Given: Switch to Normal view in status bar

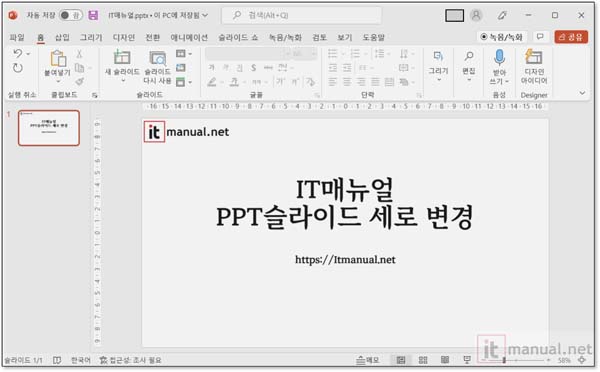Looking at the screenshot, I should (401, 360).
